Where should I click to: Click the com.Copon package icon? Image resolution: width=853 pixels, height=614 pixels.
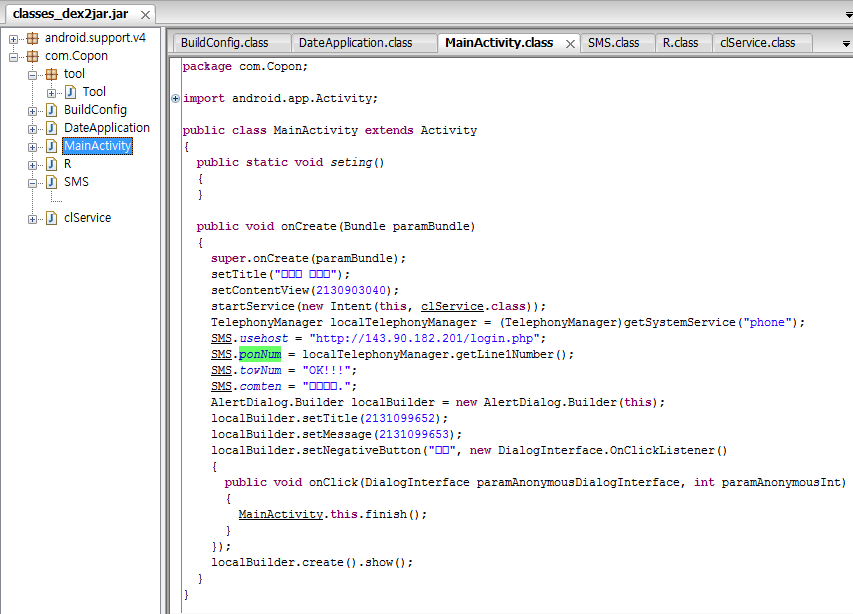click(32, 56)
